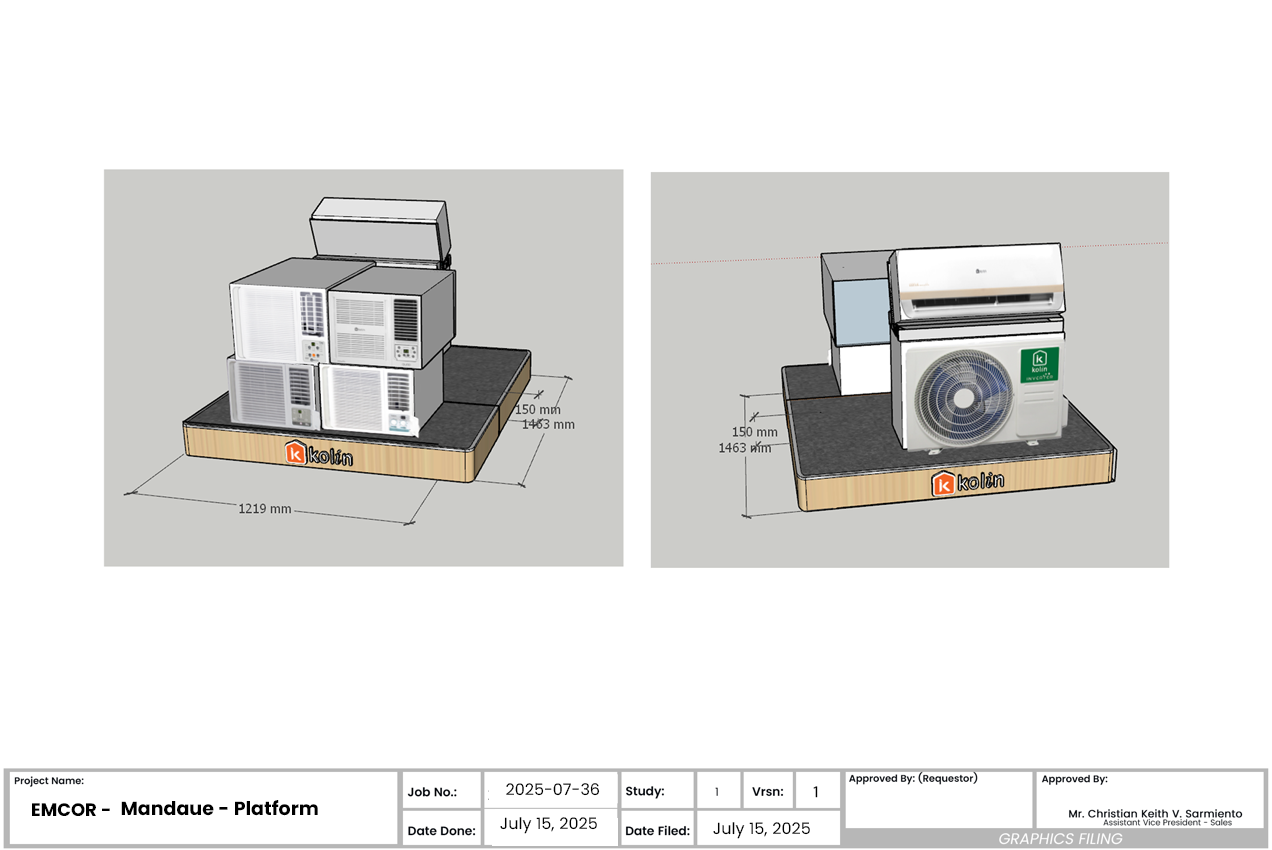Click the wall-mounted unit atop left view

378,229
